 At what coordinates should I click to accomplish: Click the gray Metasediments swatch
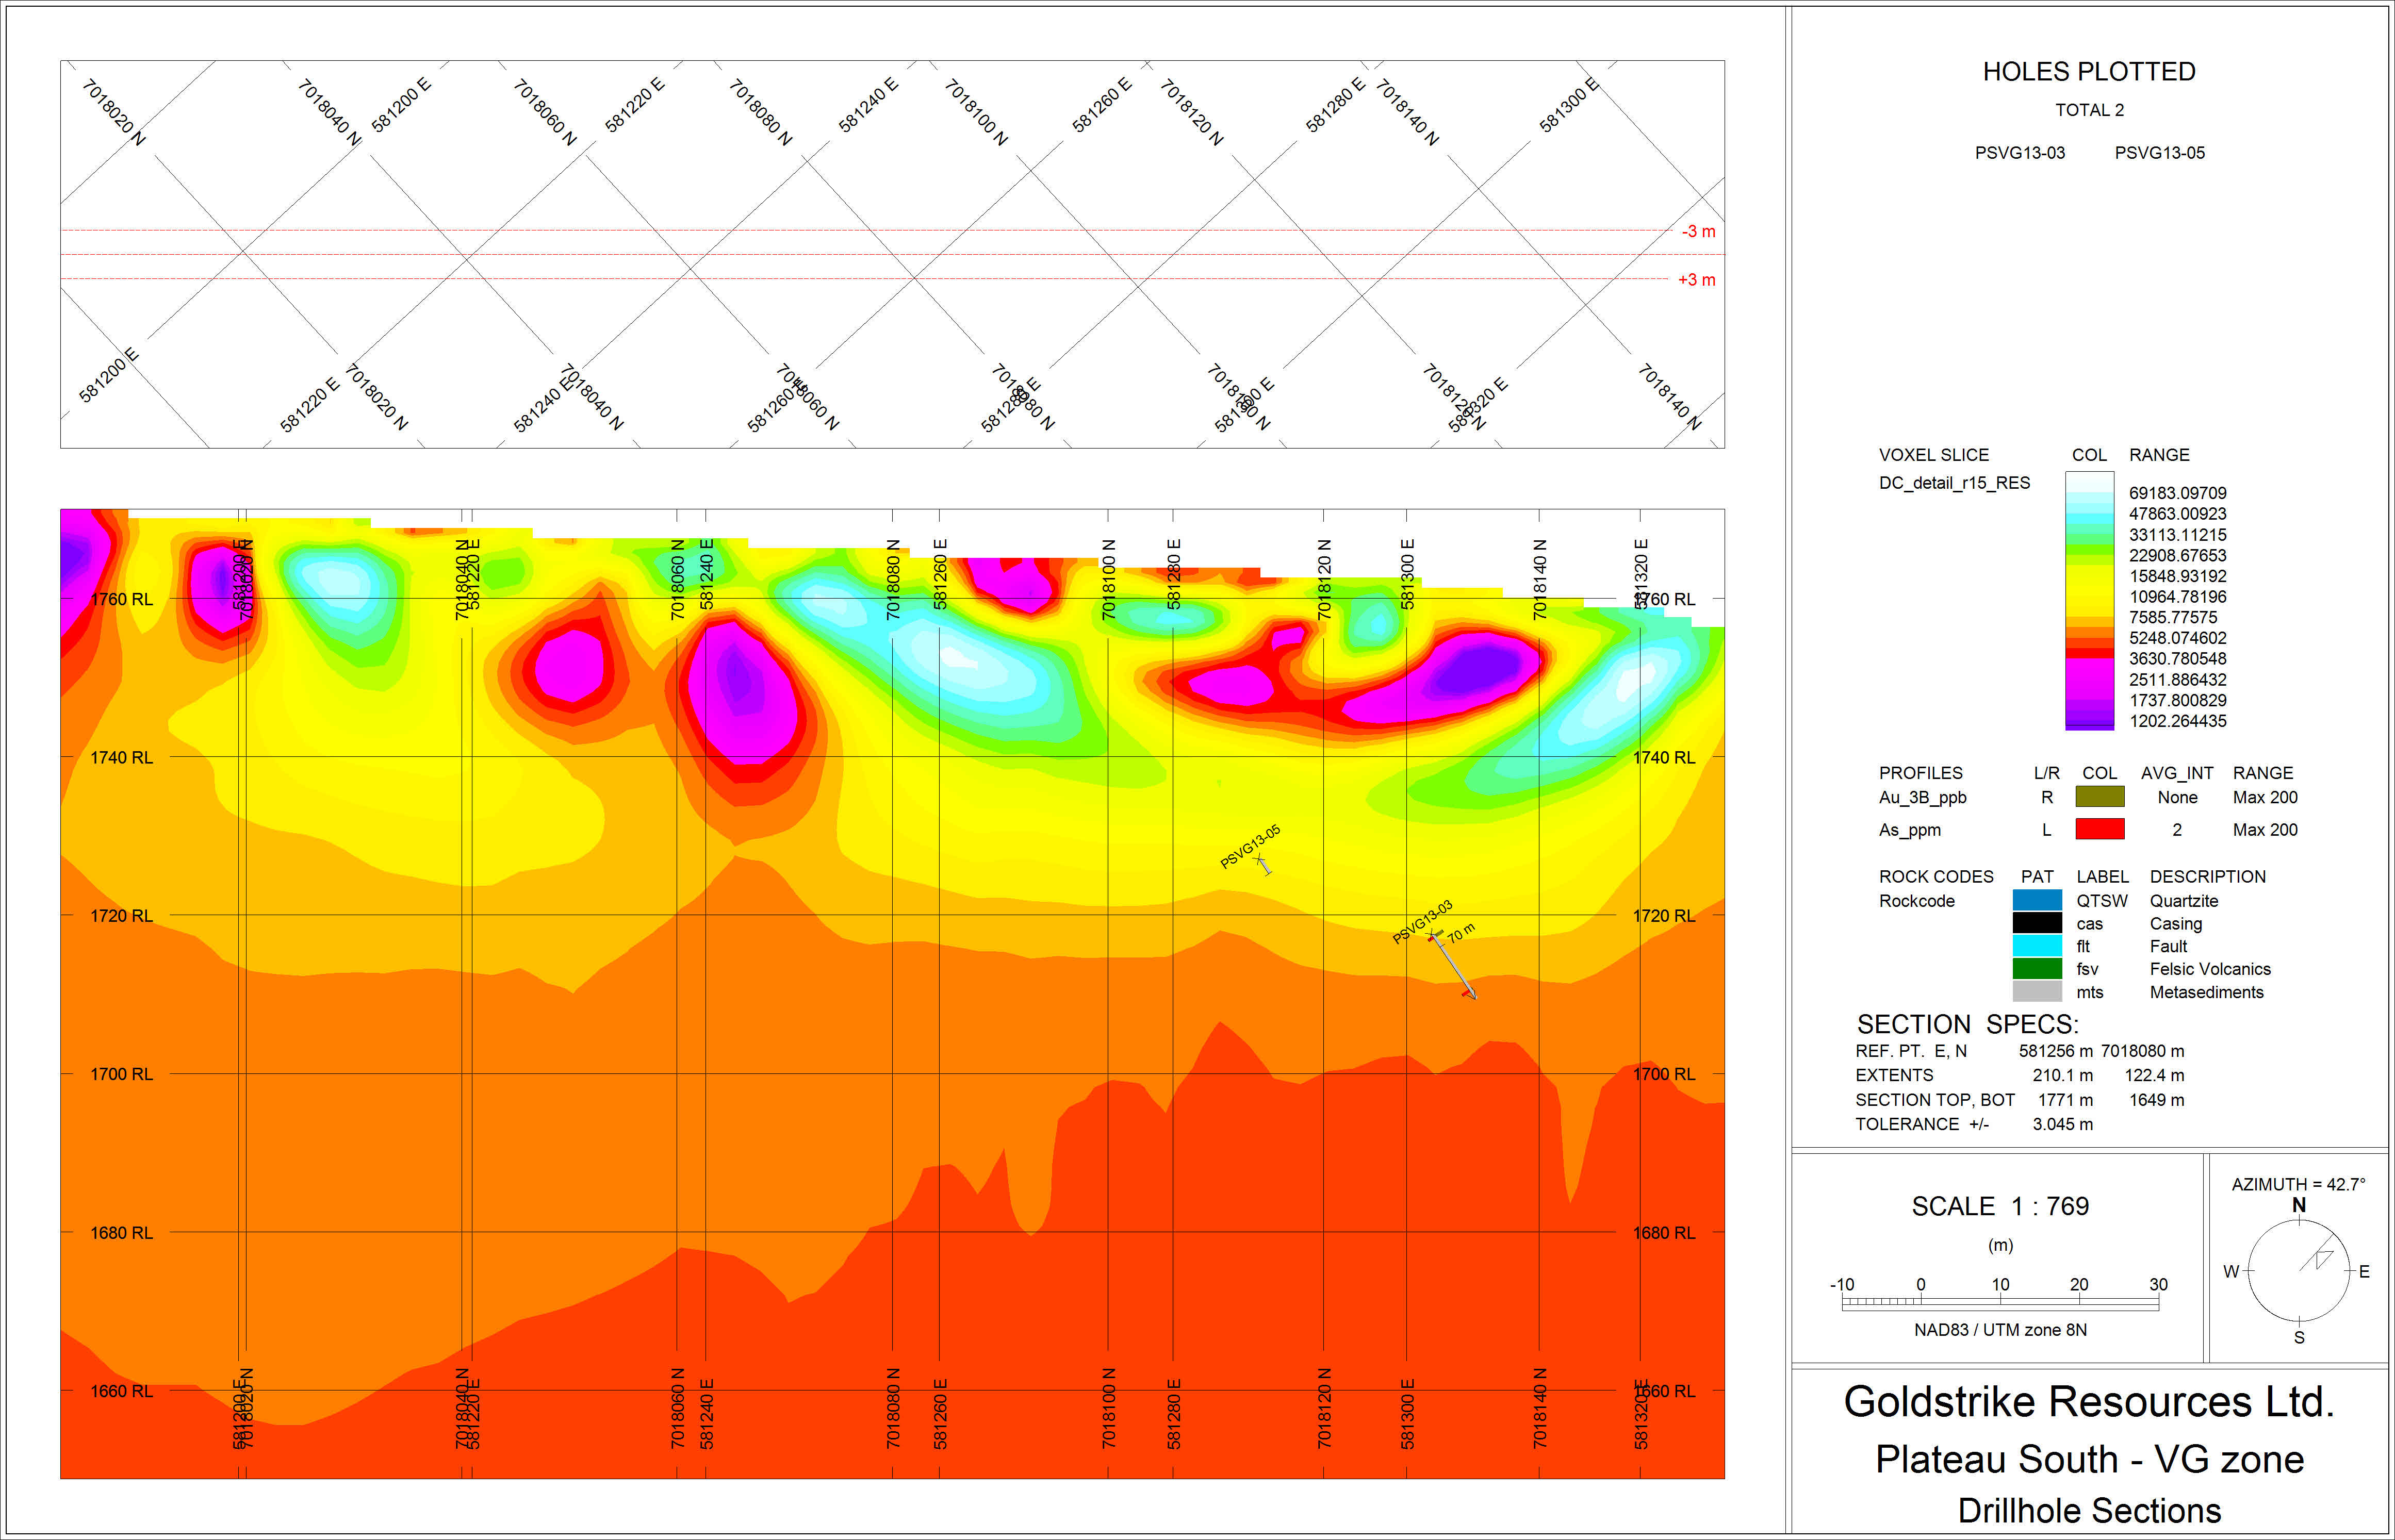[2037, 992]
